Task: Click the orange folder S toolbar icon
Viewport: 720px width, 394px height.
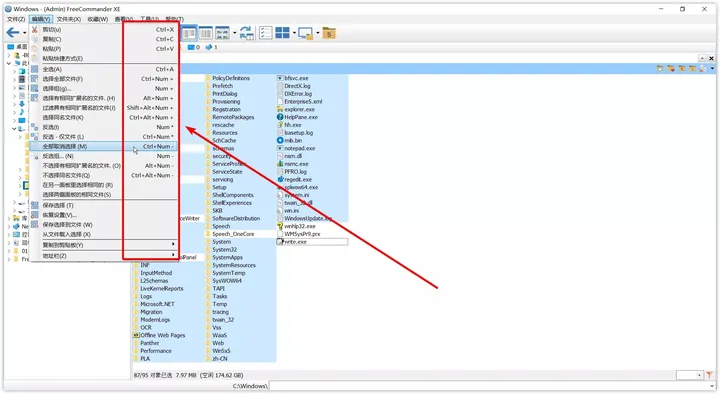Action: [x=329, y=33]
